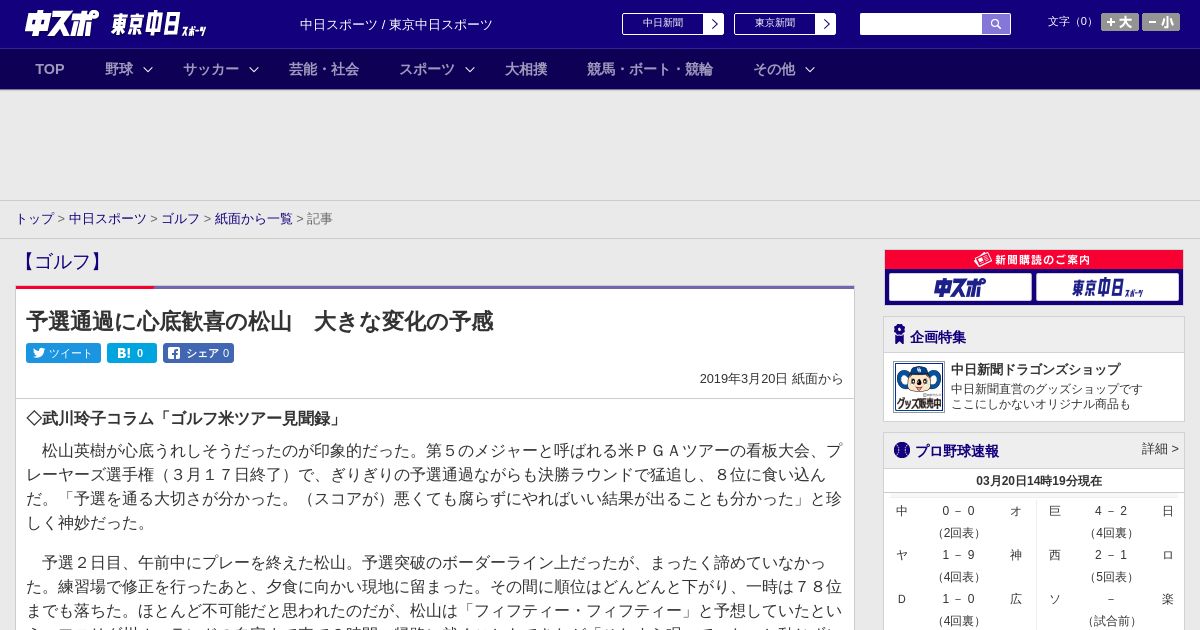Screen dimensions: 1200x630
Task: Expand chevron next to その他
Action: point(810,70)
